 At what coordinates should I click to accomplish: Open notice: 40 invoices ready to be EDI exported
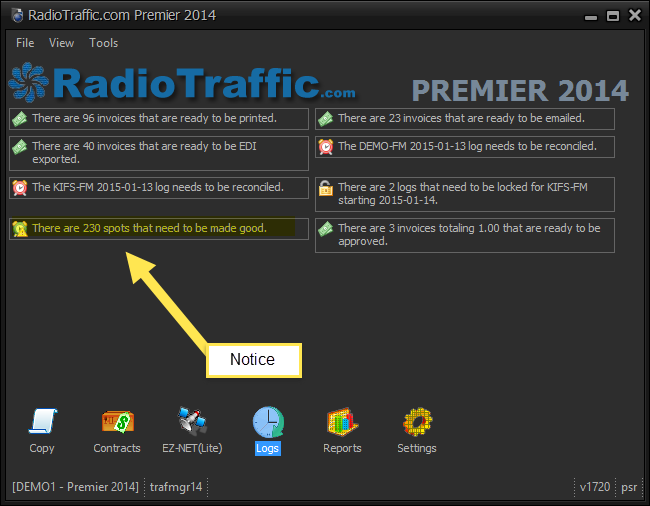tap(159, 153)
